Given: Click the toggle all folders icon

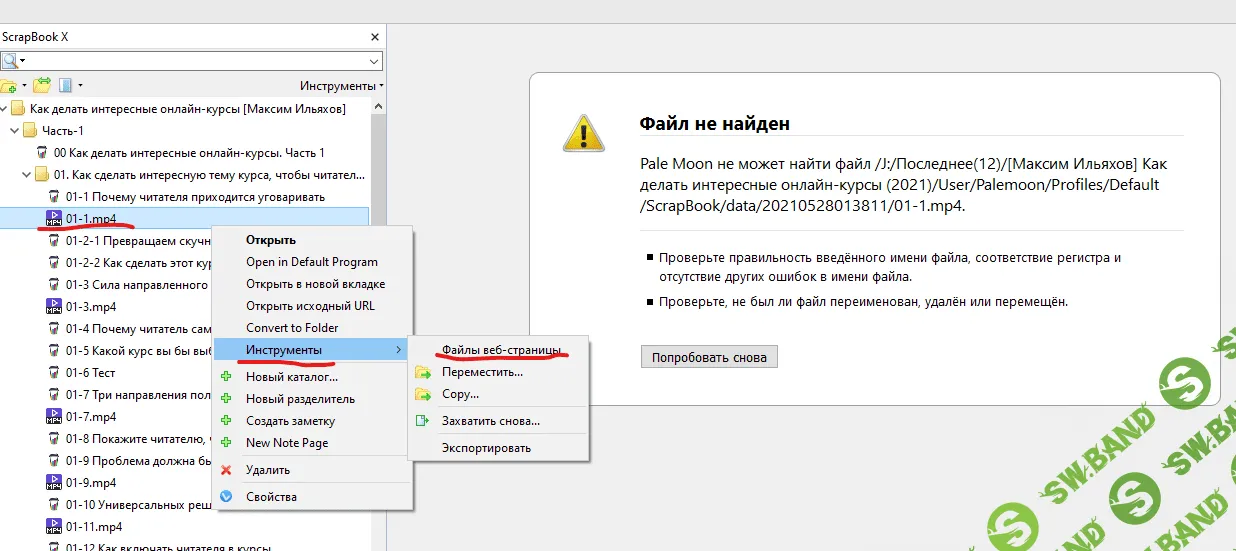Looking at the screenshot, I should pos(42,86).
